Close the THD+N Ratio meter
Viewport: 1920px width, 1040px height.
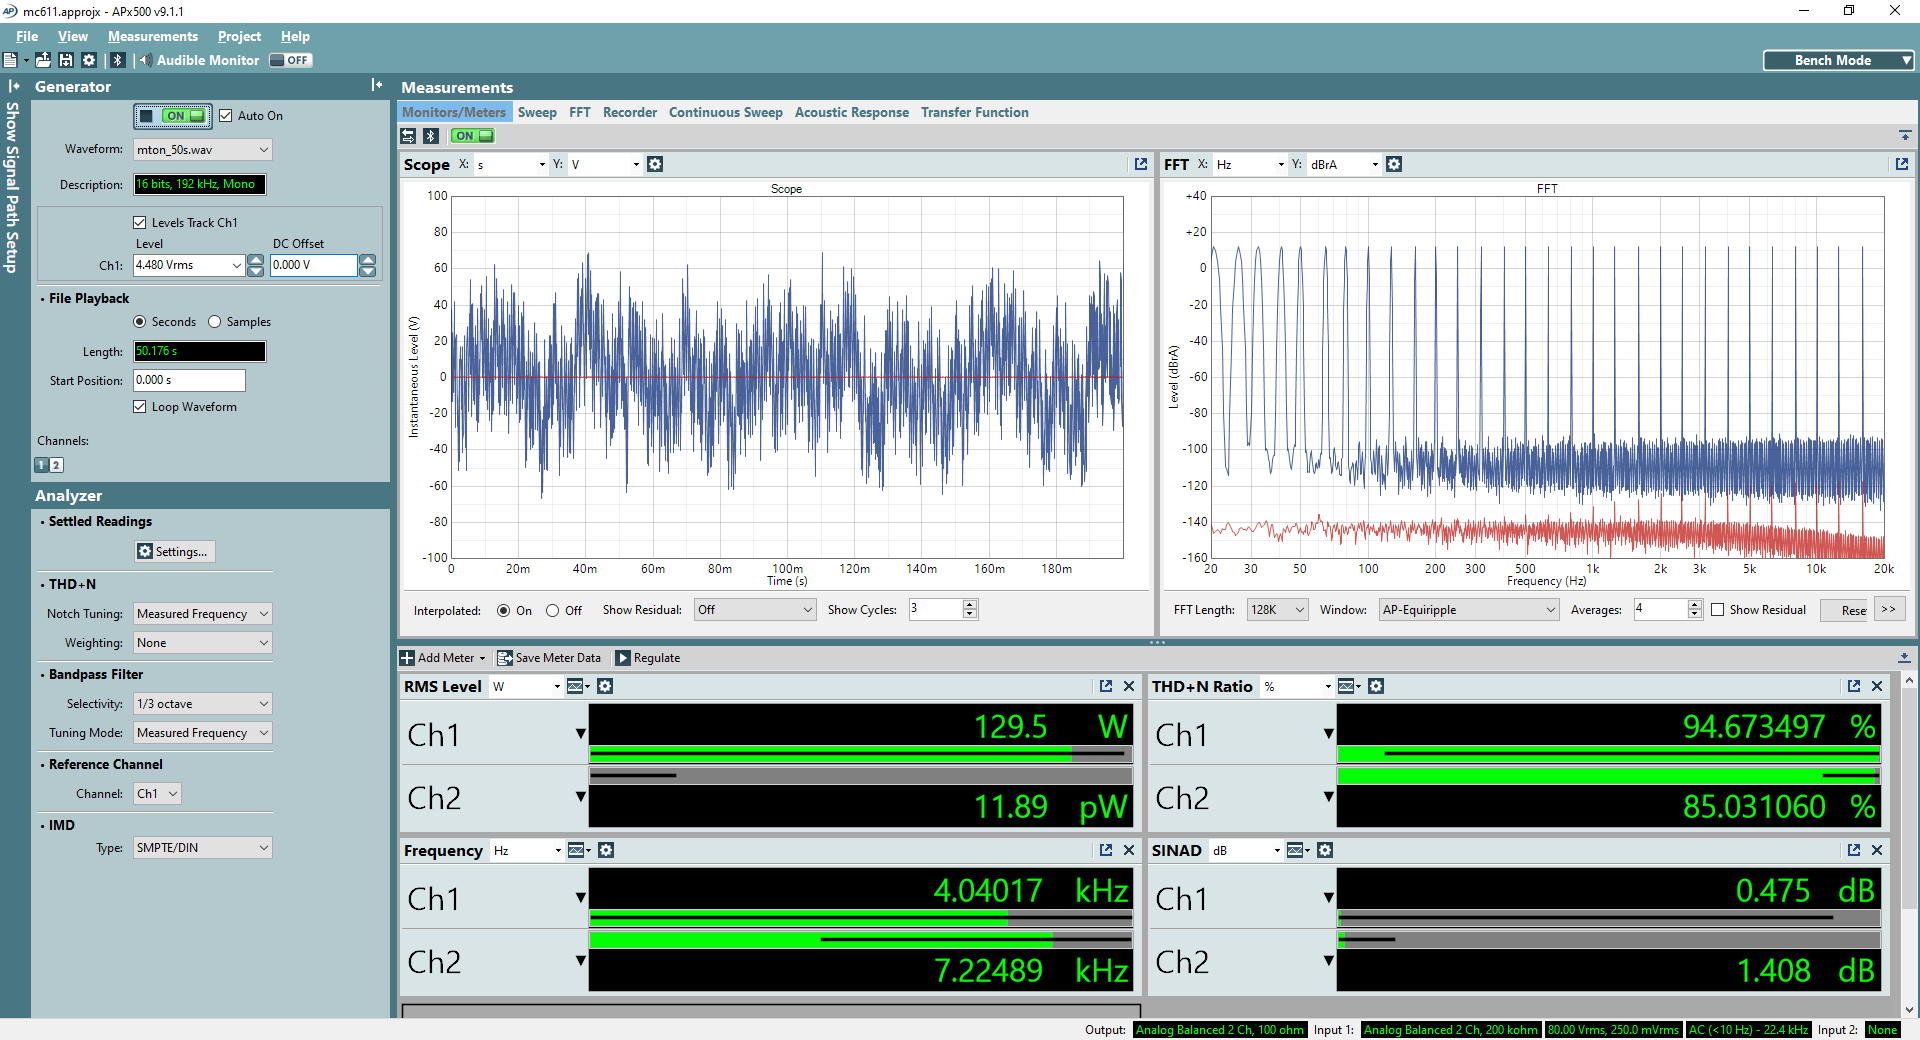(1877, 686)
